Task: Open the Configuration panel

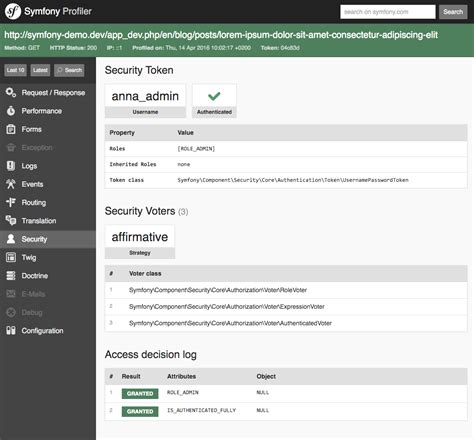Action: [48, 331]
